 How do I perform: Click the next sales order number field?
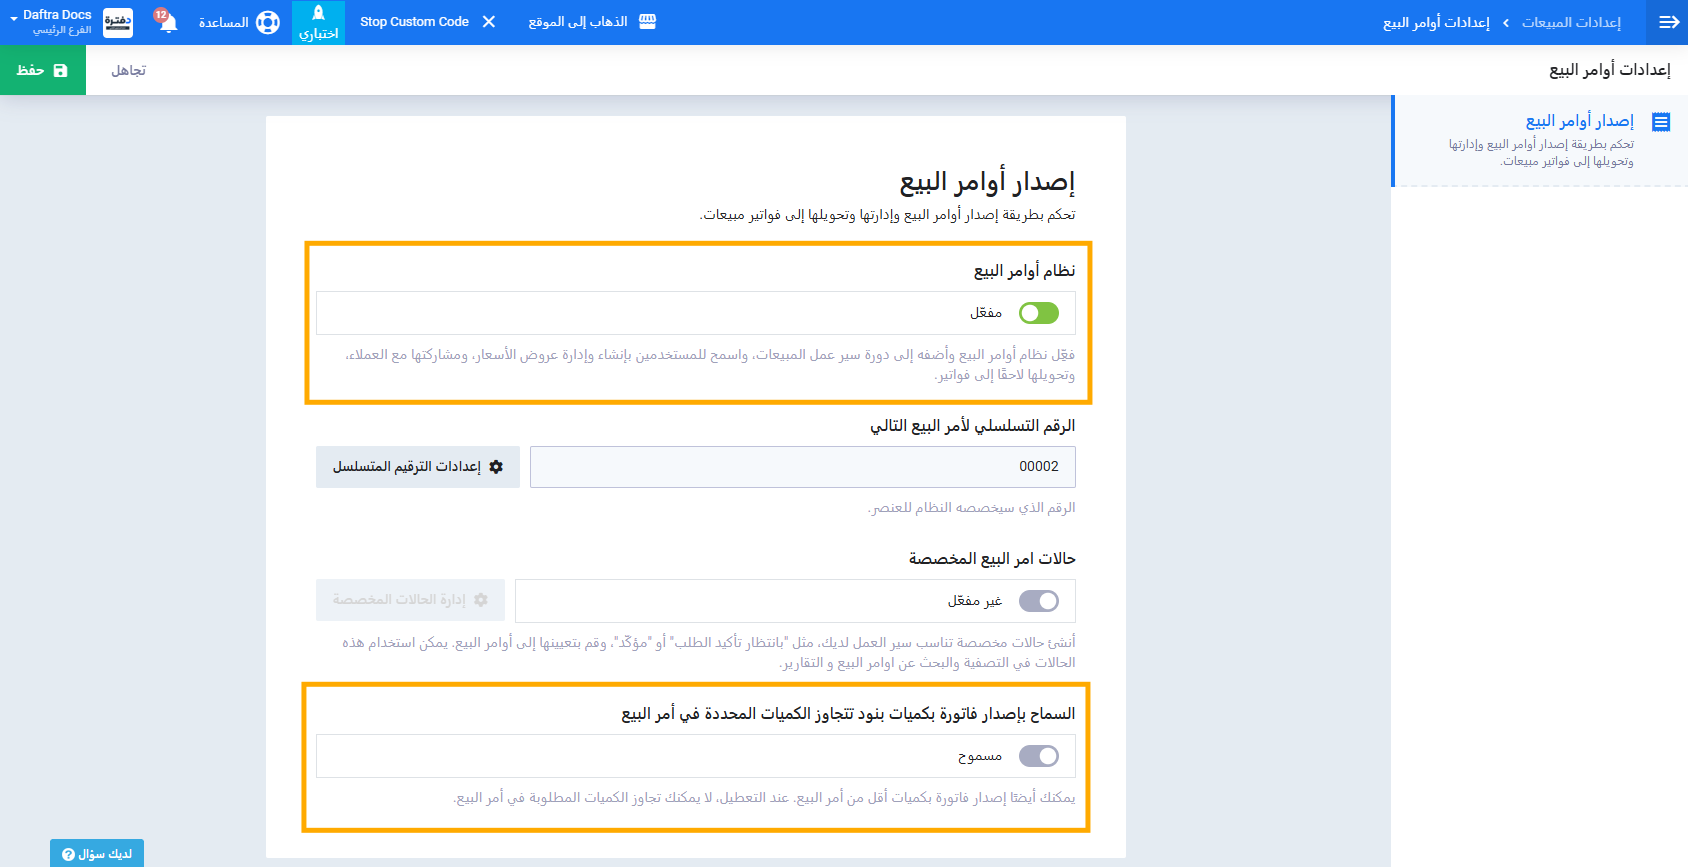coord(802,467)
